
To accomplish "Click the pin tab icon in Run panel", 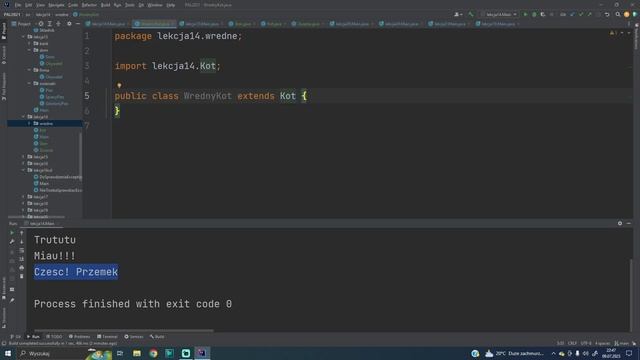I will (x=12, y=300).
